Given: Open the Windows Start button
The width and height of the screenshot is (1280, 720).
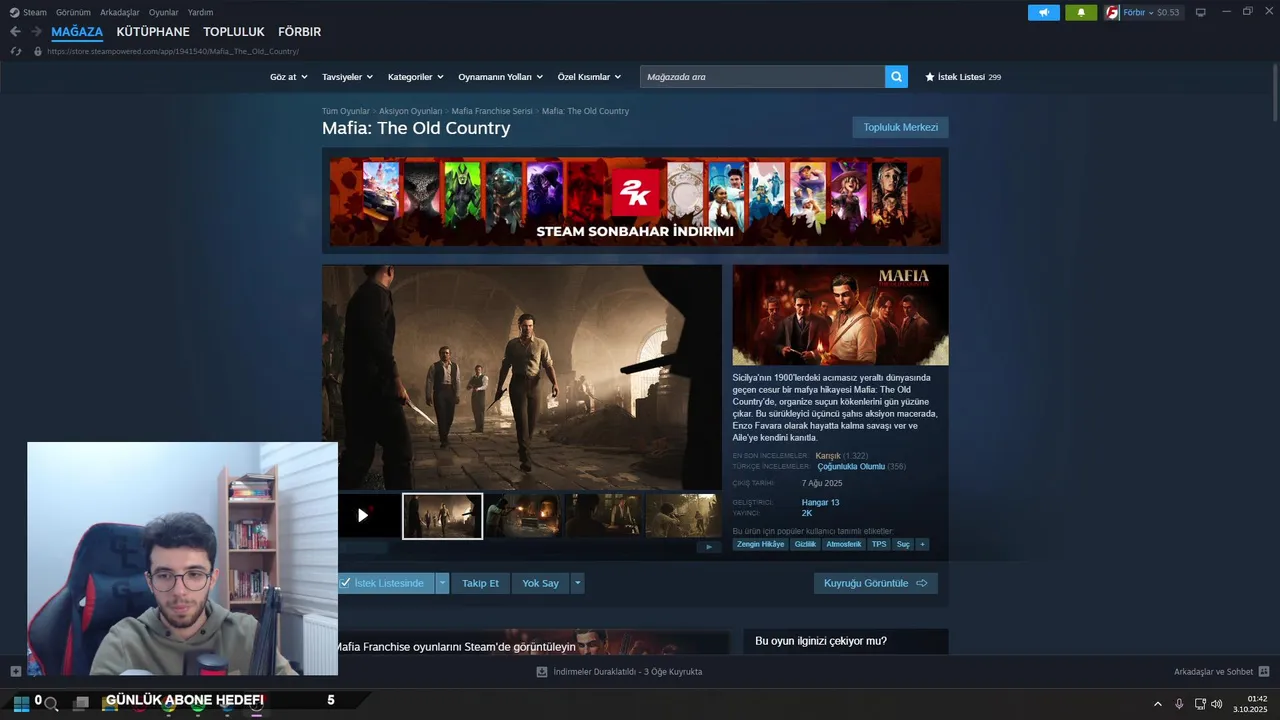Looking at the screenshot, I should click(21, 703).
